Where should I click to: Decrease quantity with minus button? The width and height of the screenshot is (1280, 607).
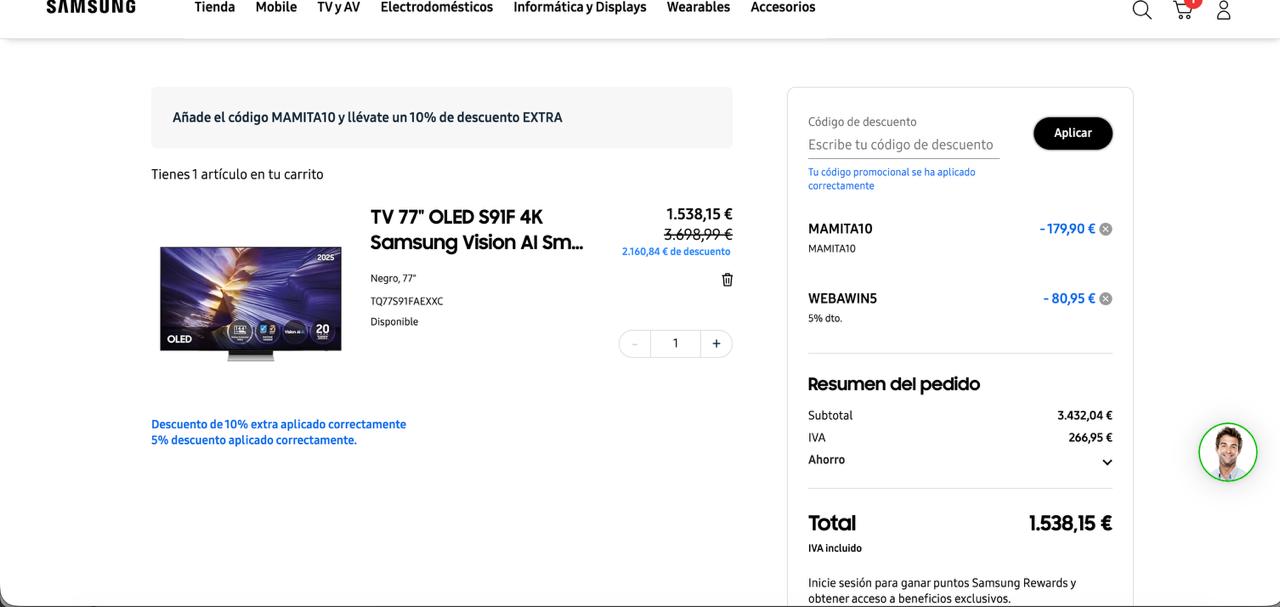point(635,344)
